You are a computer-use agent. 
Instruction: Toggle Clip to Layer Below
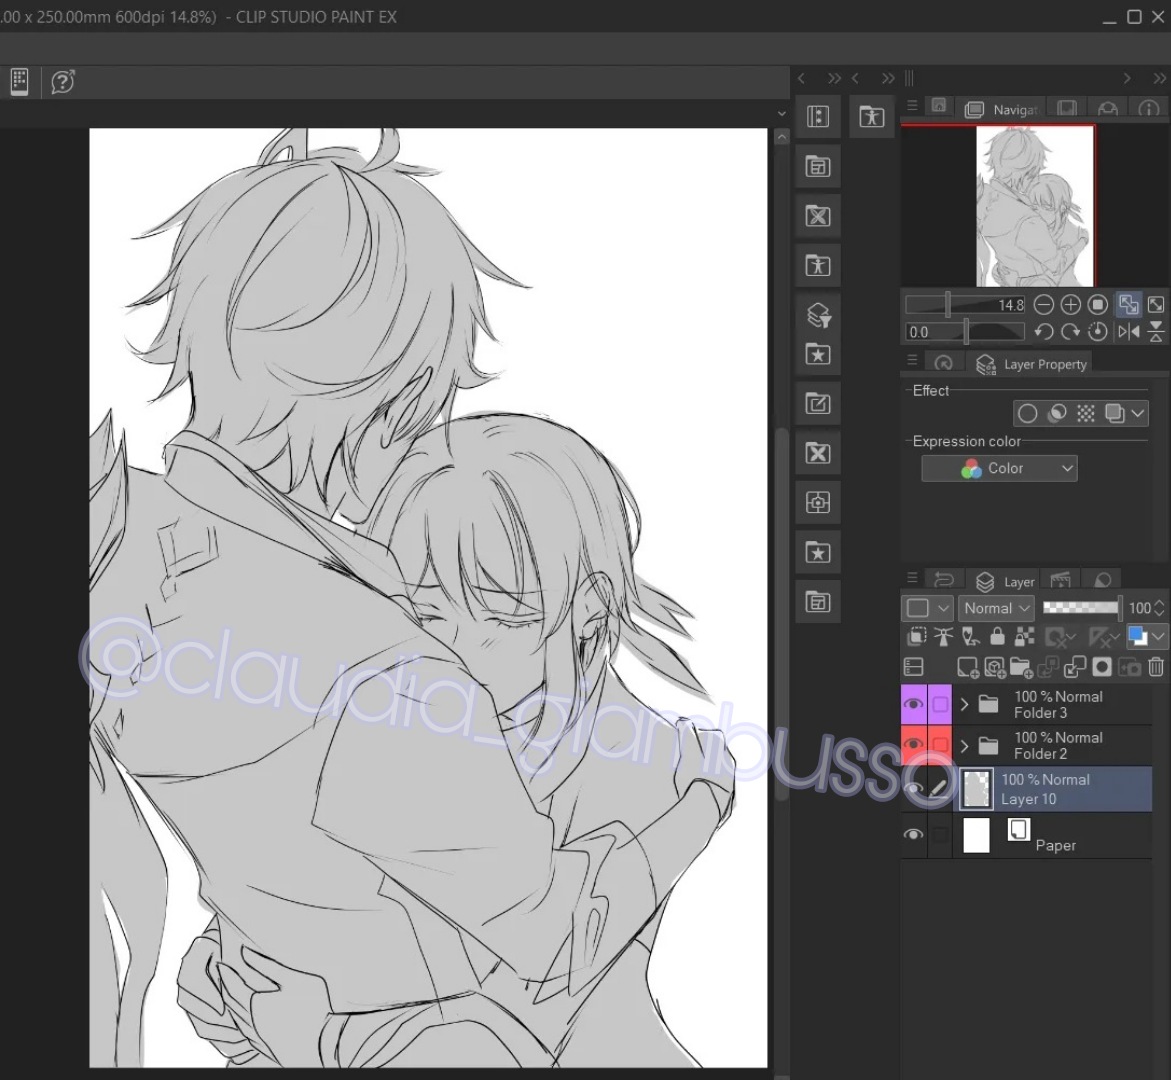click(916, 636)
